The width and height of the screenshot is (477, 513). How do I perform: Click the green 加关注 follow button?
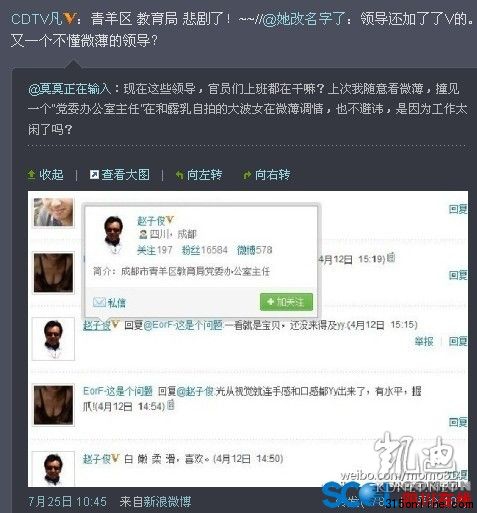tap(286, 302)
